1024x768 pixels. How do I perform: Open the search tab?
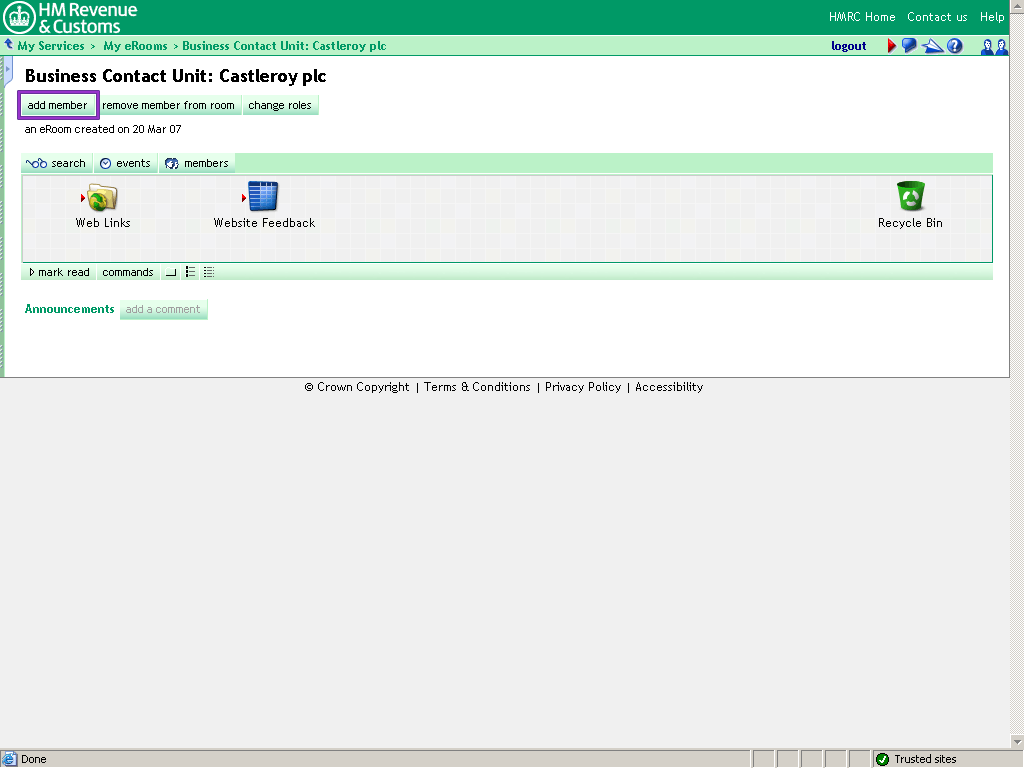[x=56, y=163]
